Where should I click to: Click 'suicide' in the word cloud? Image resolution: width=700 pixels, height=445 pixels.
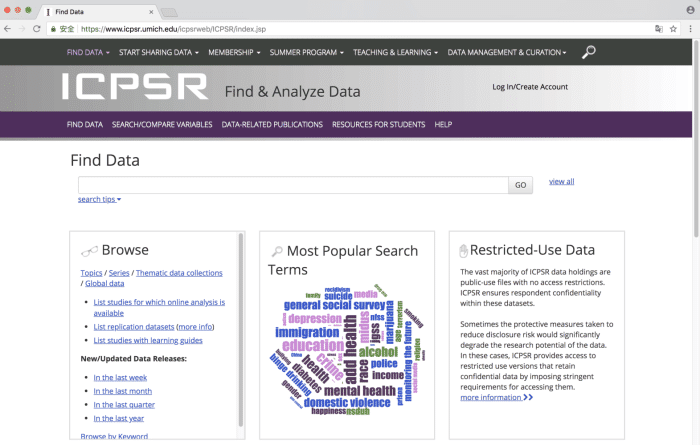click(x=338, y=296)
